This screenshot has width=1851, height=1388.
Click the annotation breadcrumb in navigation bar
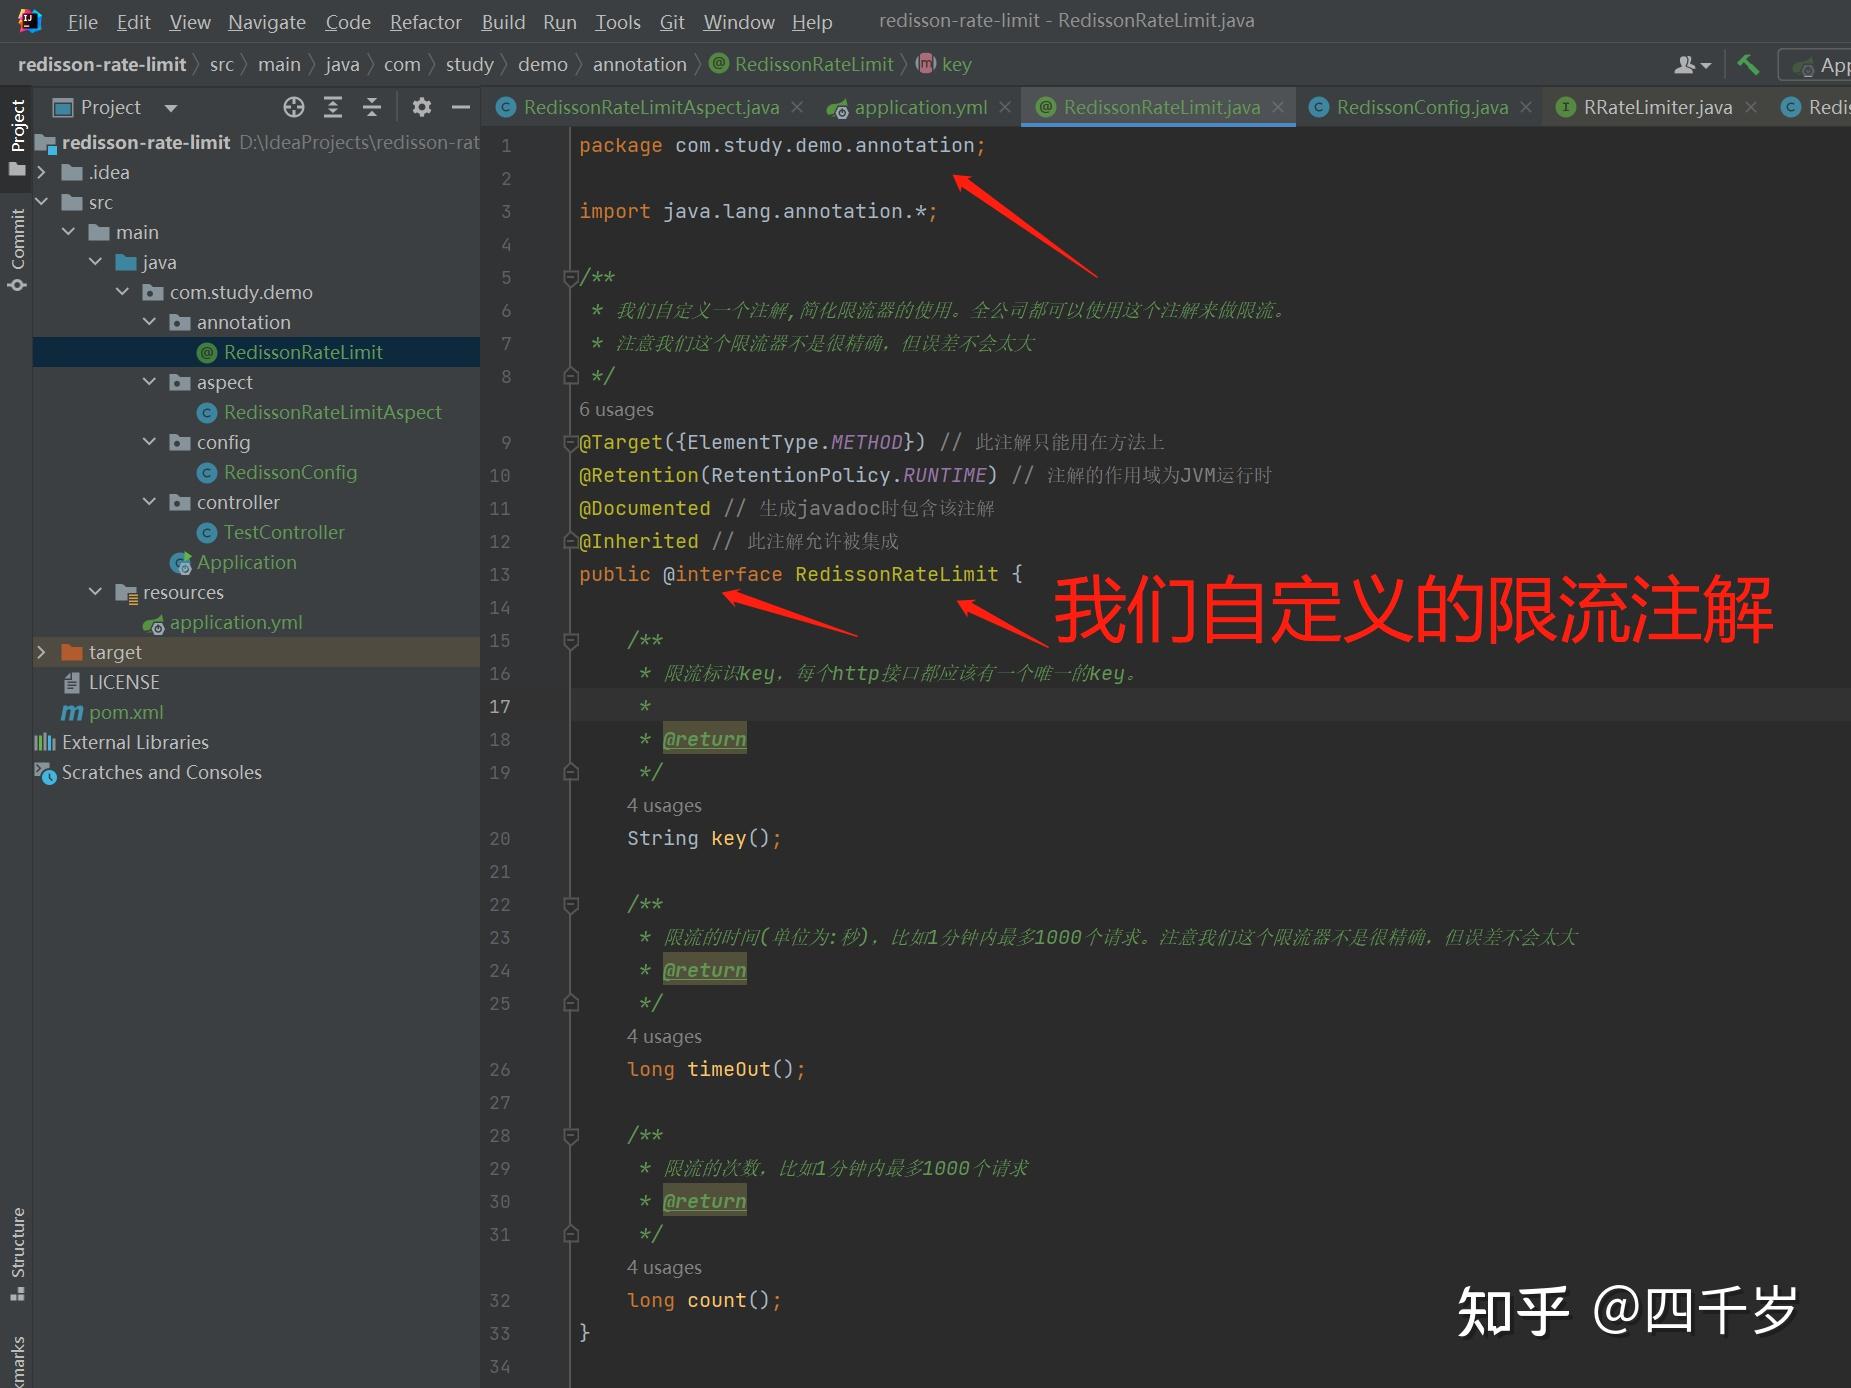pyautogui.click(x=639, y=63)
